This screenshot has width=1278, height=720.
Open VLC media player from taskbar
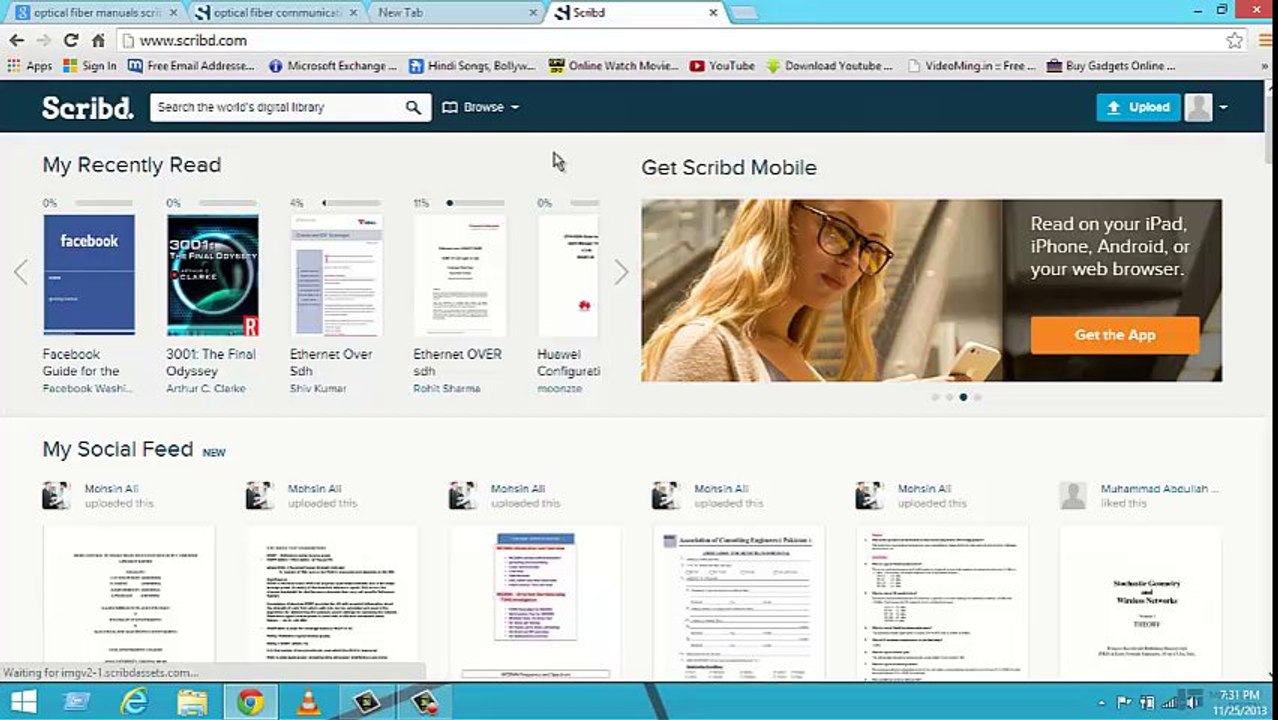[x=309, y=702]
